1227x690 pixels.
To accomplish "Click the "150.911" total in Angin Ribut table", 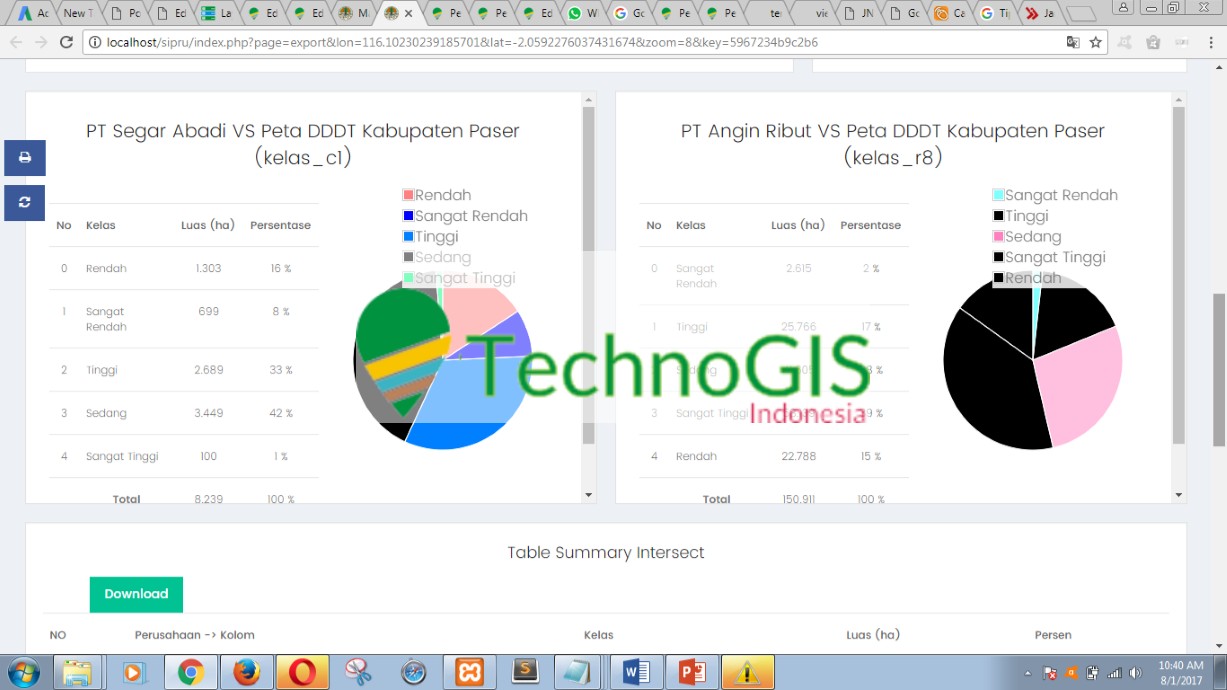I will [x=798, y=499].
